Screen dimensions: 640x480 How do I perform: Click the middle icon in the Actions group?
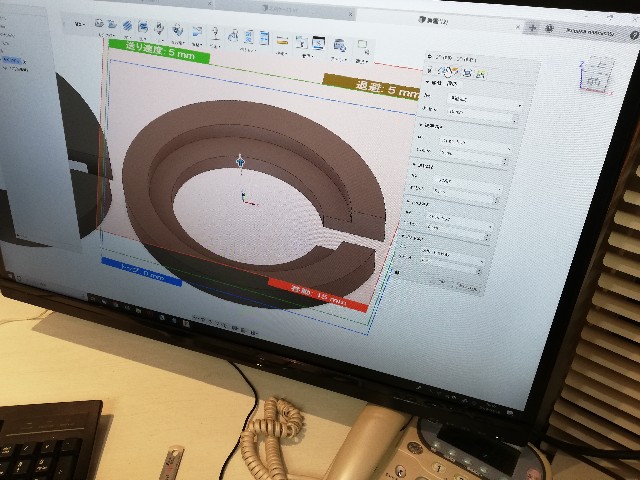[249, 37]
